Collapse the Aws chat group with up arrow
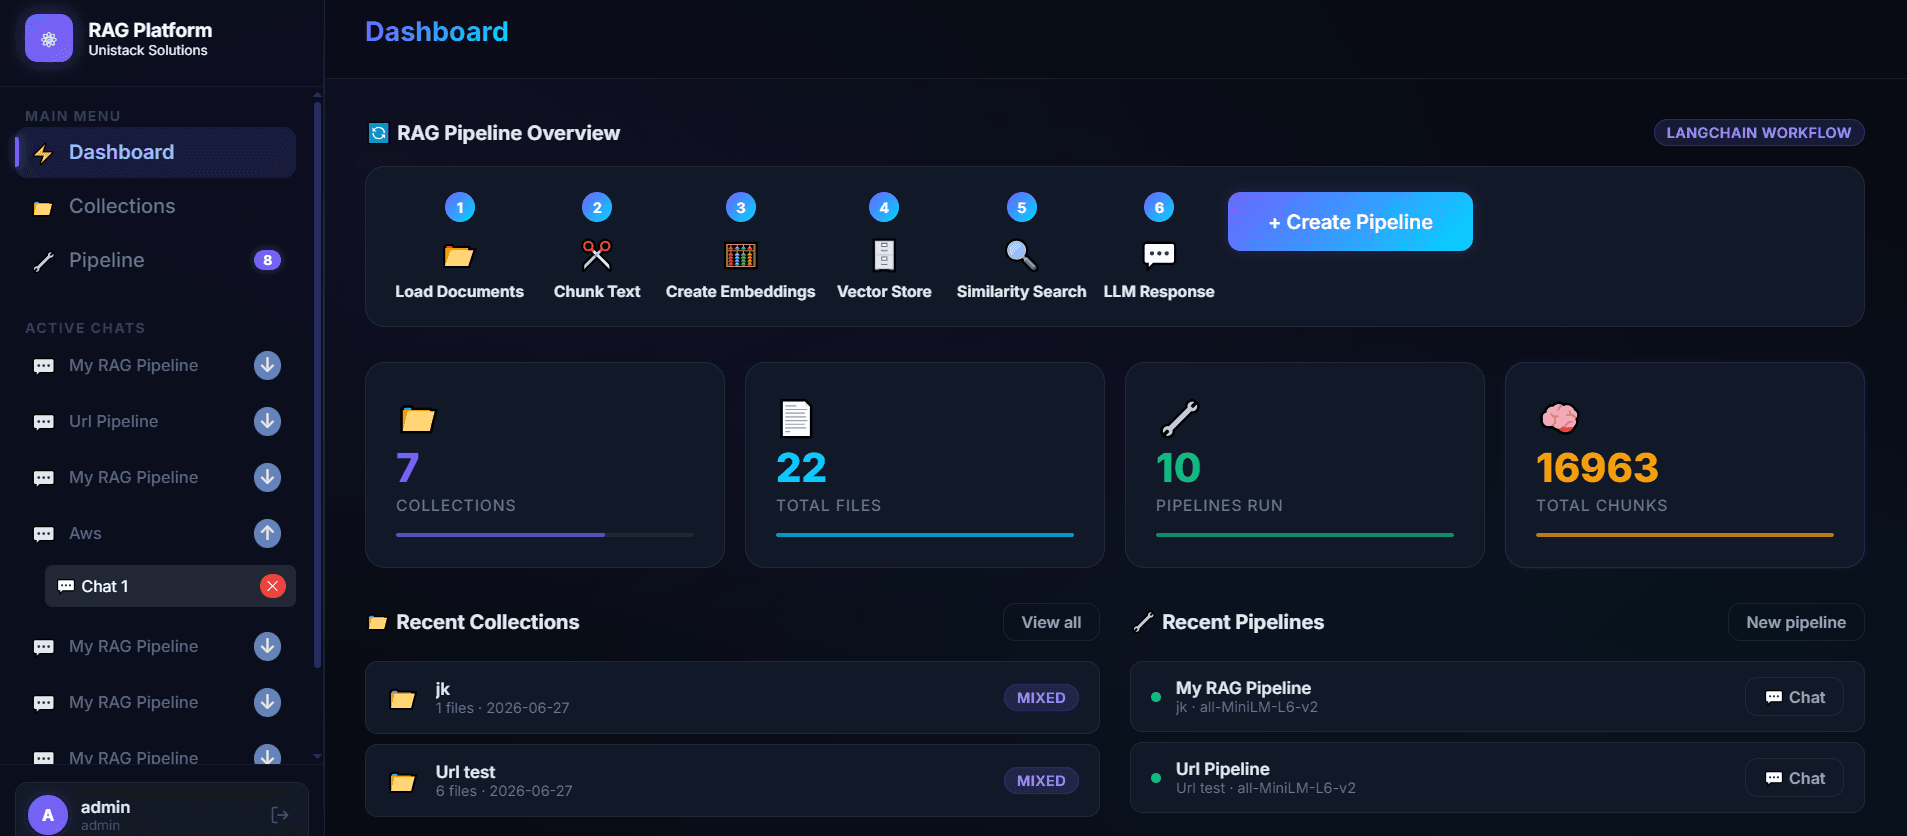Viewport: 1907px width, 836px height. pos(267,533)
